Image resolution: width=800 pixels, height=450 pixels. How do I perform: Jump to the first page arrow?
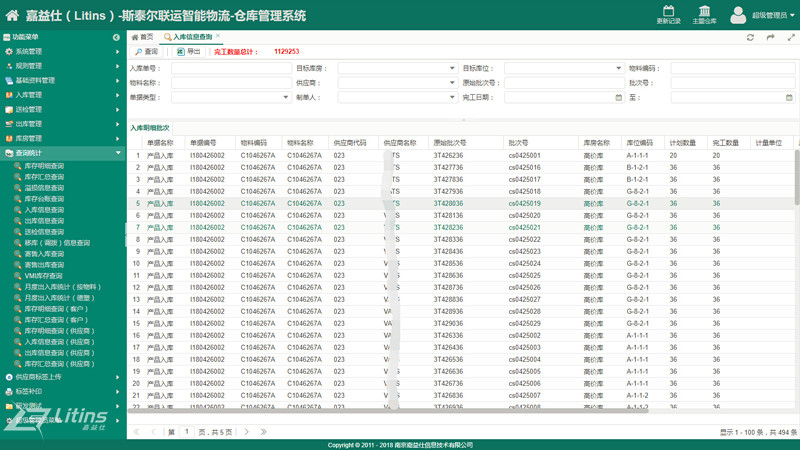(x=136, y=432)
